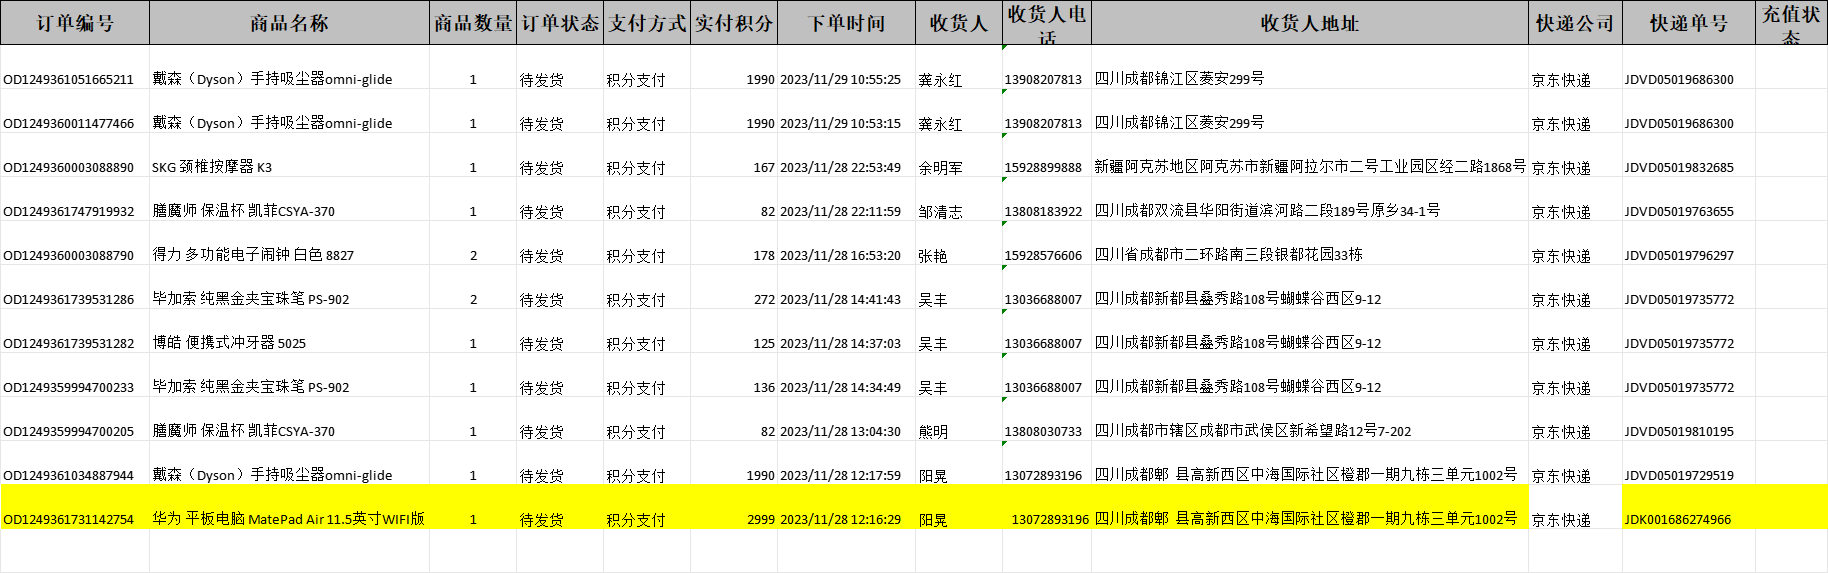Select the 支付方式 column header

[647, 23]
